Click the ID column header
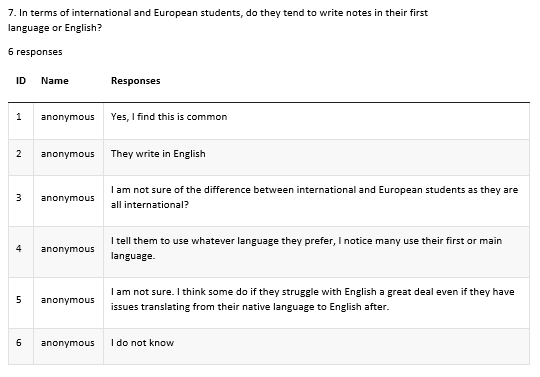Viewport: 540px width, 377px height. tap(21, 81)
